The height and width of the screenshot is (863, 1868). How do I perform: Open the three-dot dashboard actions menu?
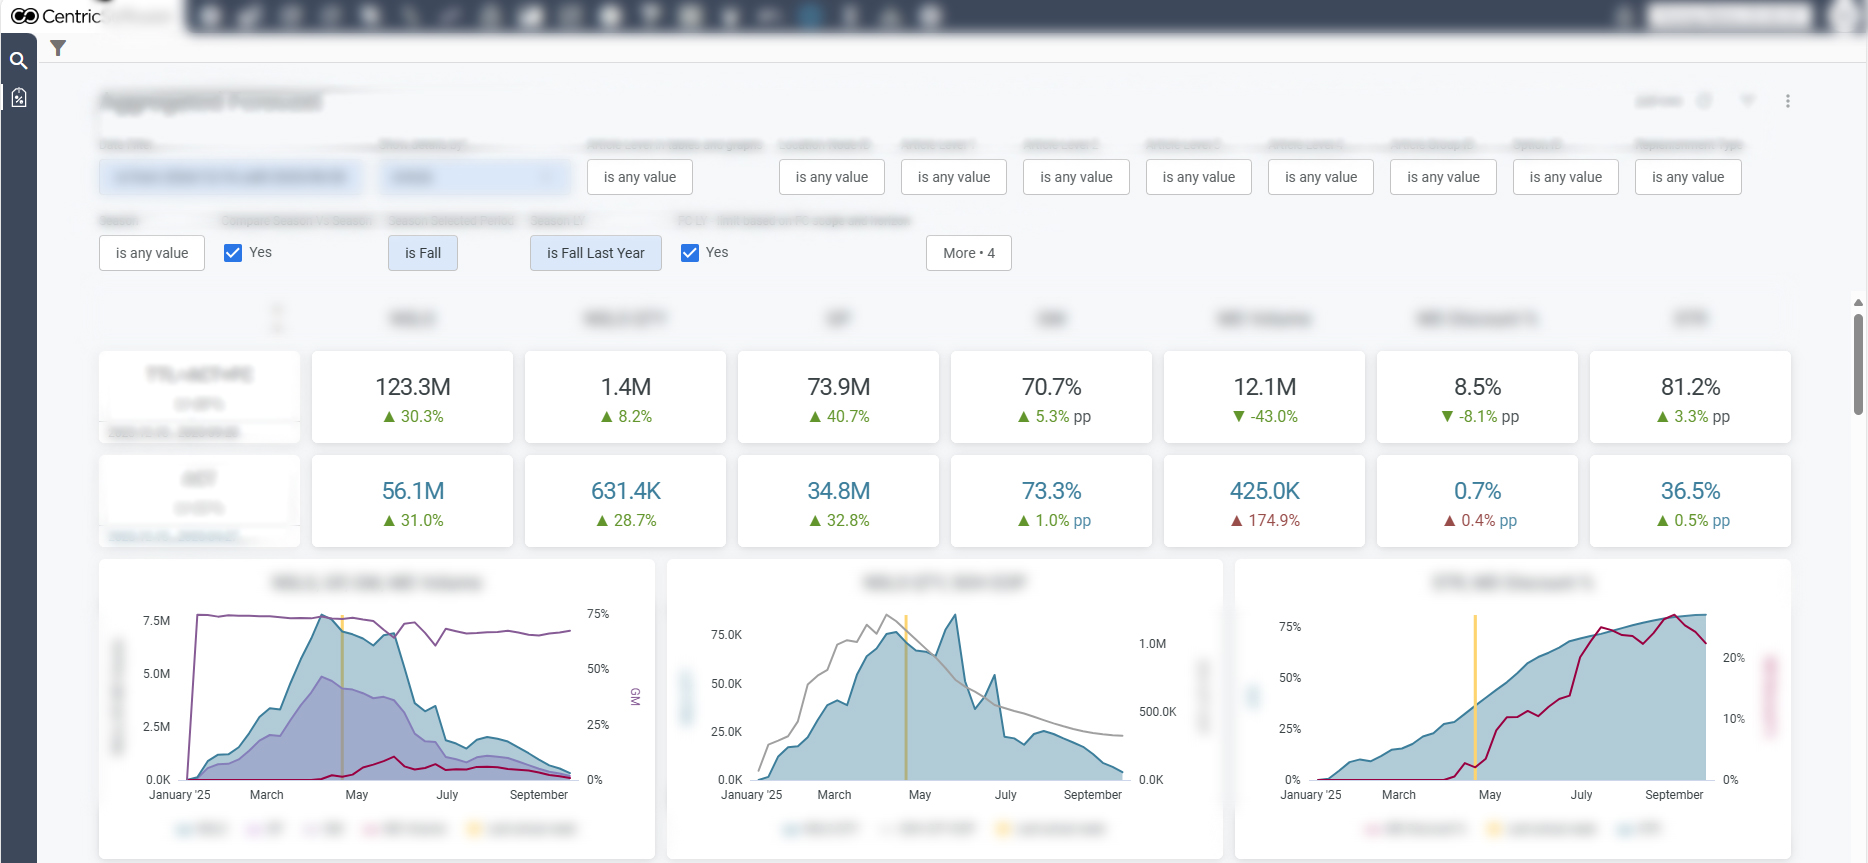coord(1787,101)
